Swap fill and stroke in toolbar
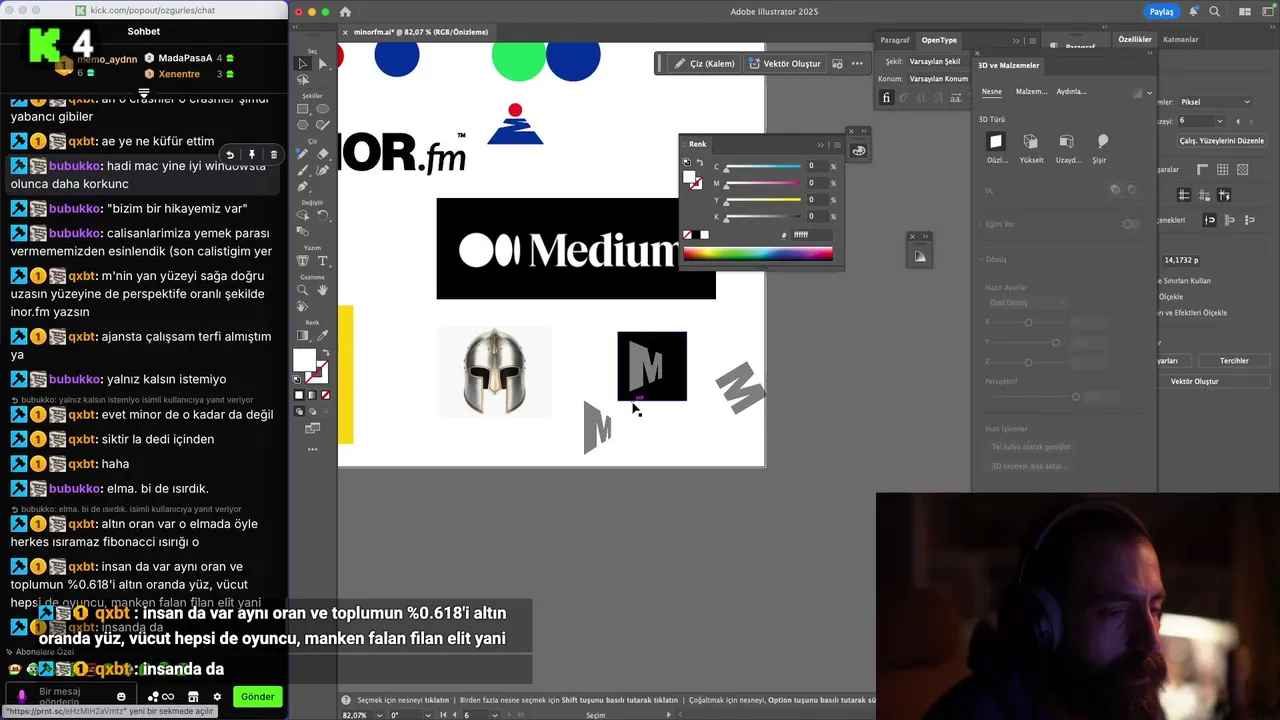 tap(324, 352)
